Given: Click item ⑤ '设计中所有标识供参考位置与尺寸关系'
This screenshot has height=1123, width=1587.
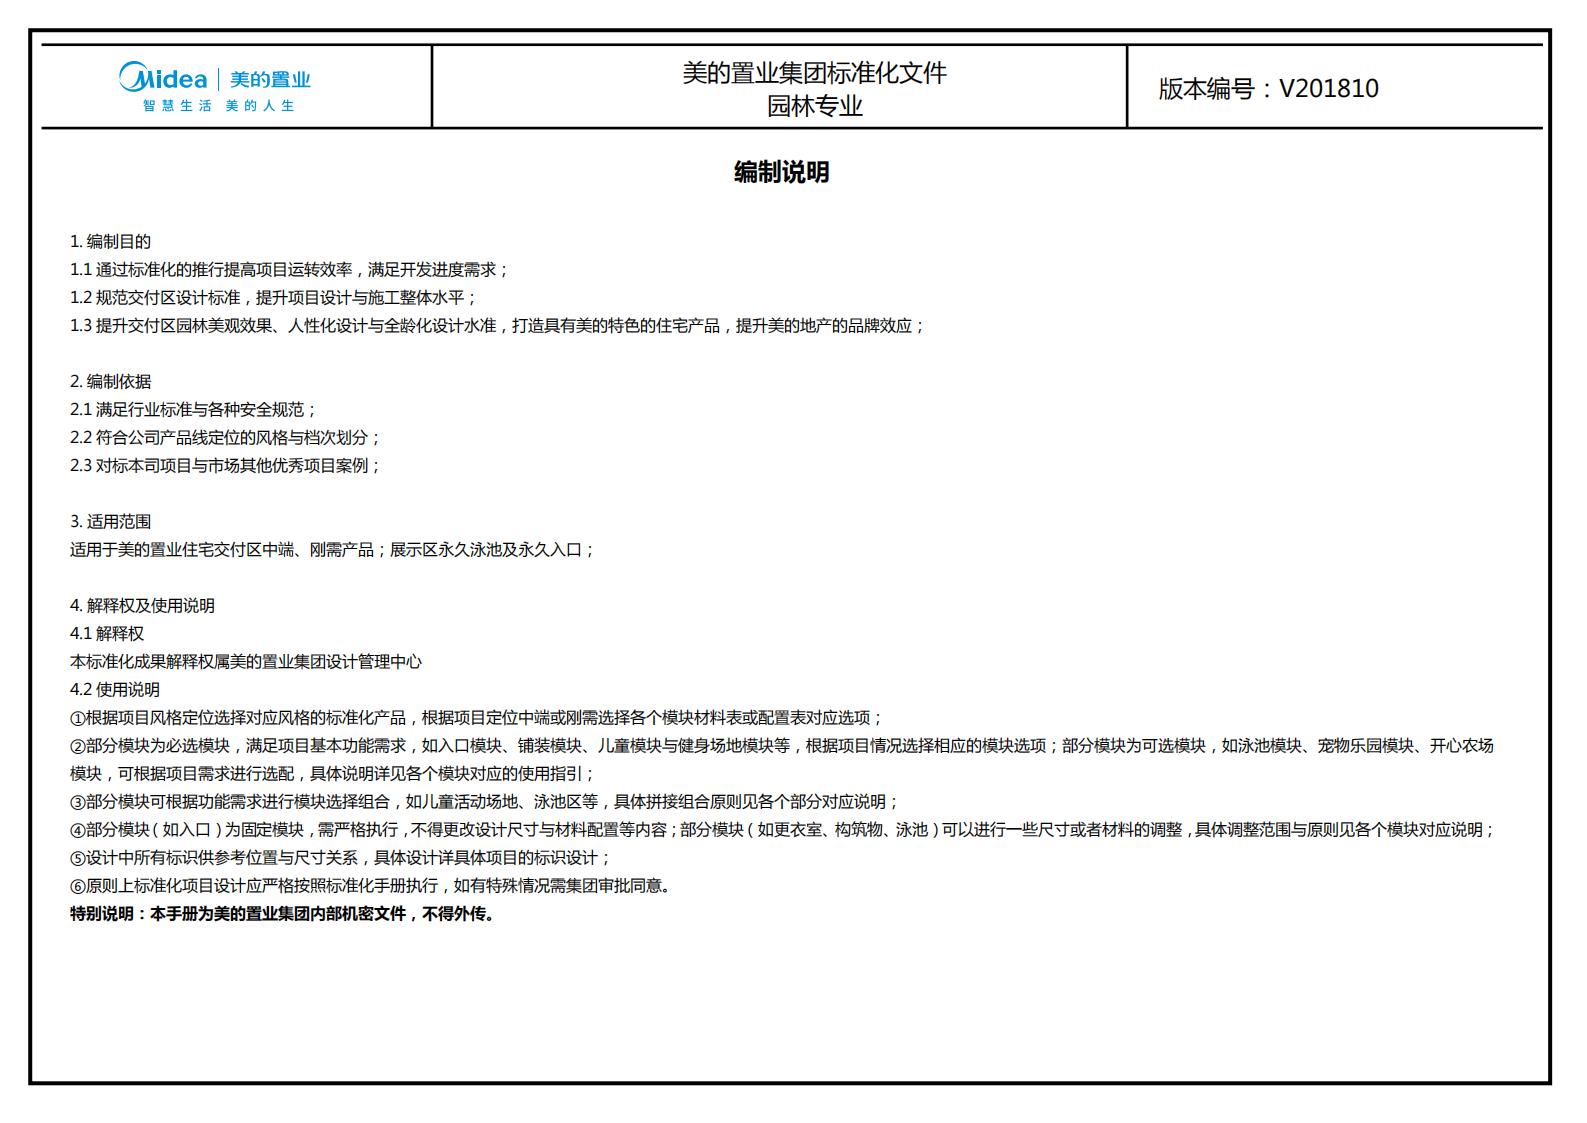Looking at the screenshot, I should tap(341, 857).
